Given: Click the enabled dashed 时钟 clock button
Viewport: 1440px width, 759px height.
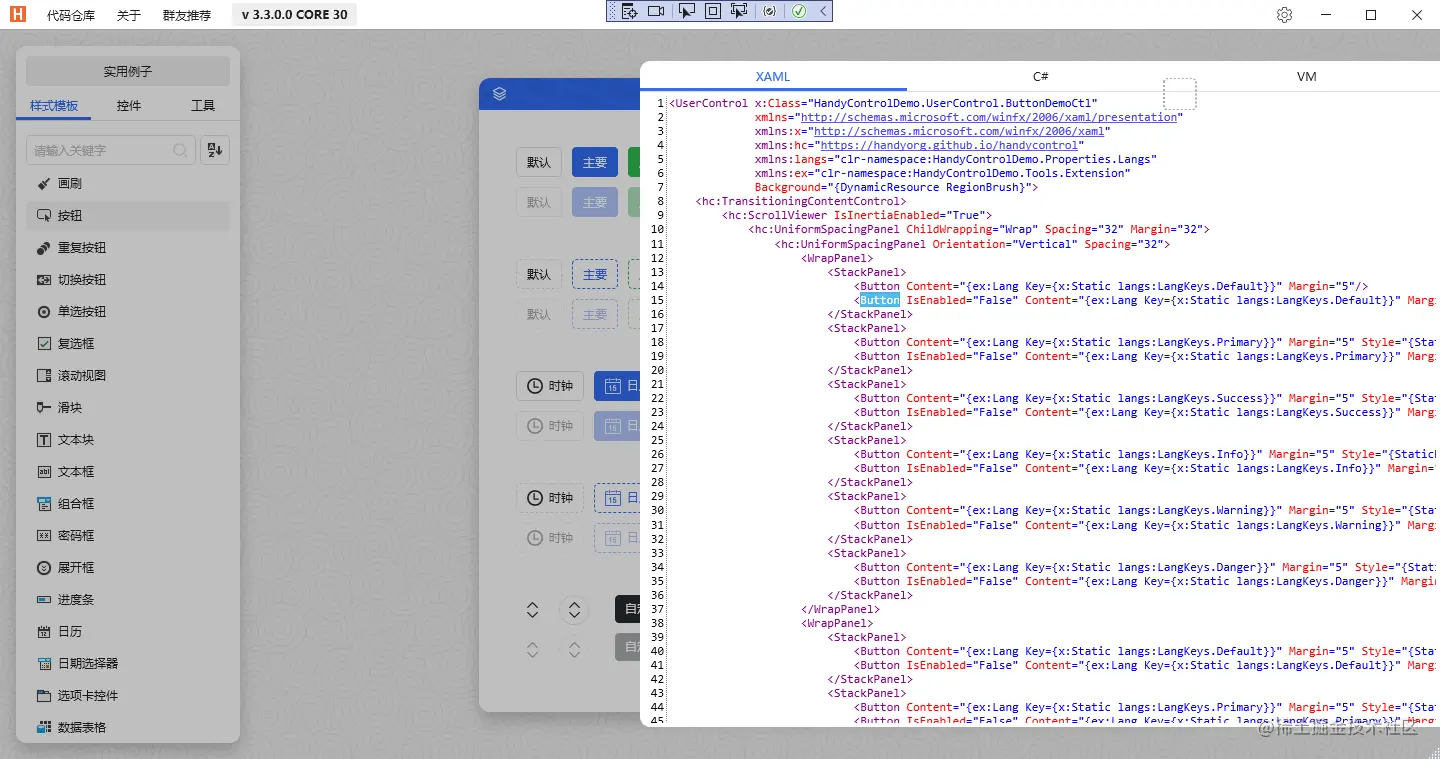Looking at the screenshot, I should (x=550, y=498).
